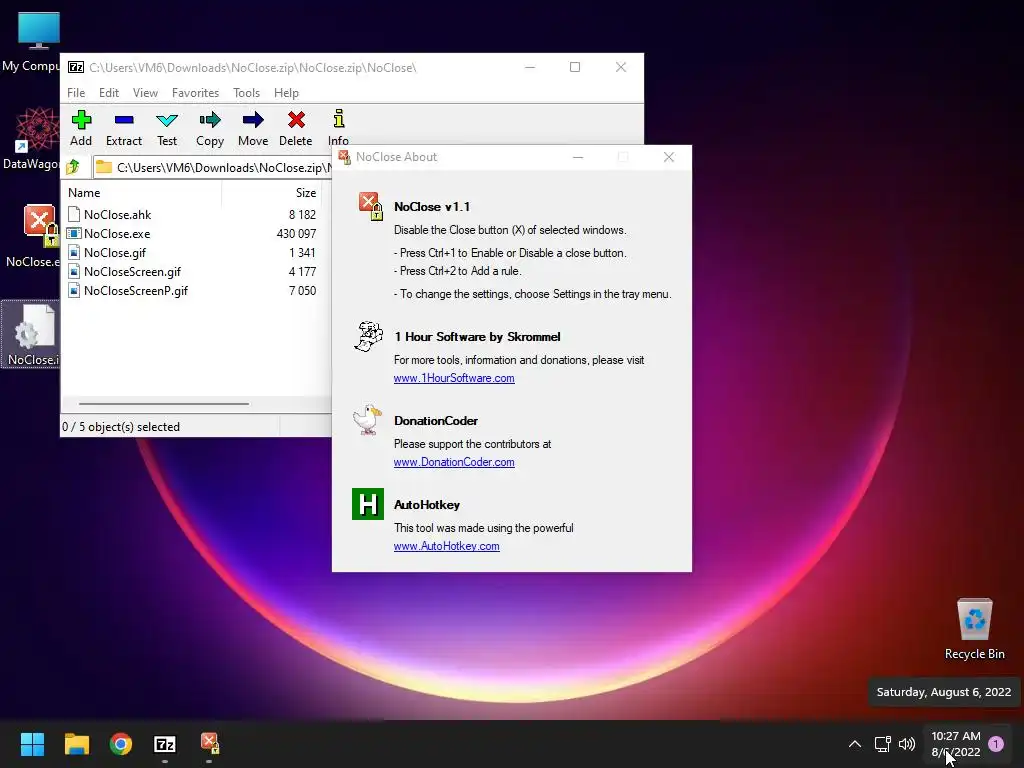Select the DataWagon desktop shortcut
This screenshot has height=768, width=1024.
[x=31, y=138]
